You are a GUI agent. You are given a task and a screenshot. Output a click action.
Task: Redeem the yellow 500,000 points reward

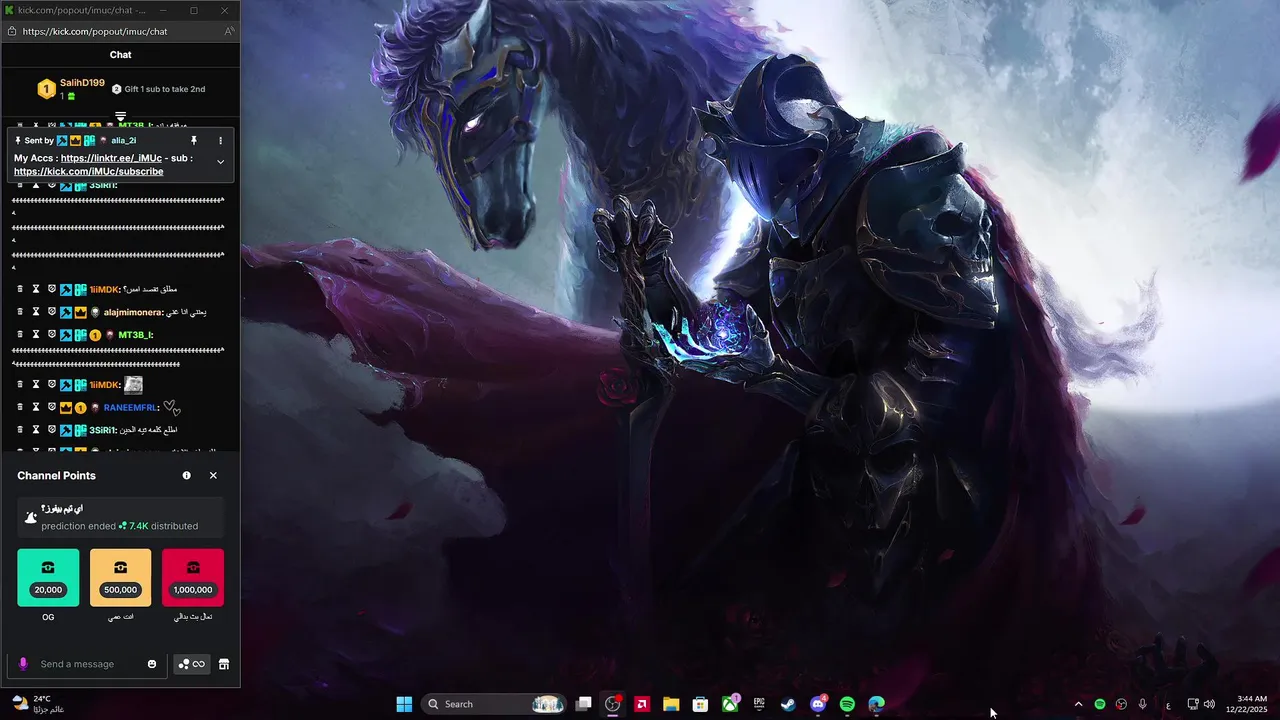click(121, 577)
